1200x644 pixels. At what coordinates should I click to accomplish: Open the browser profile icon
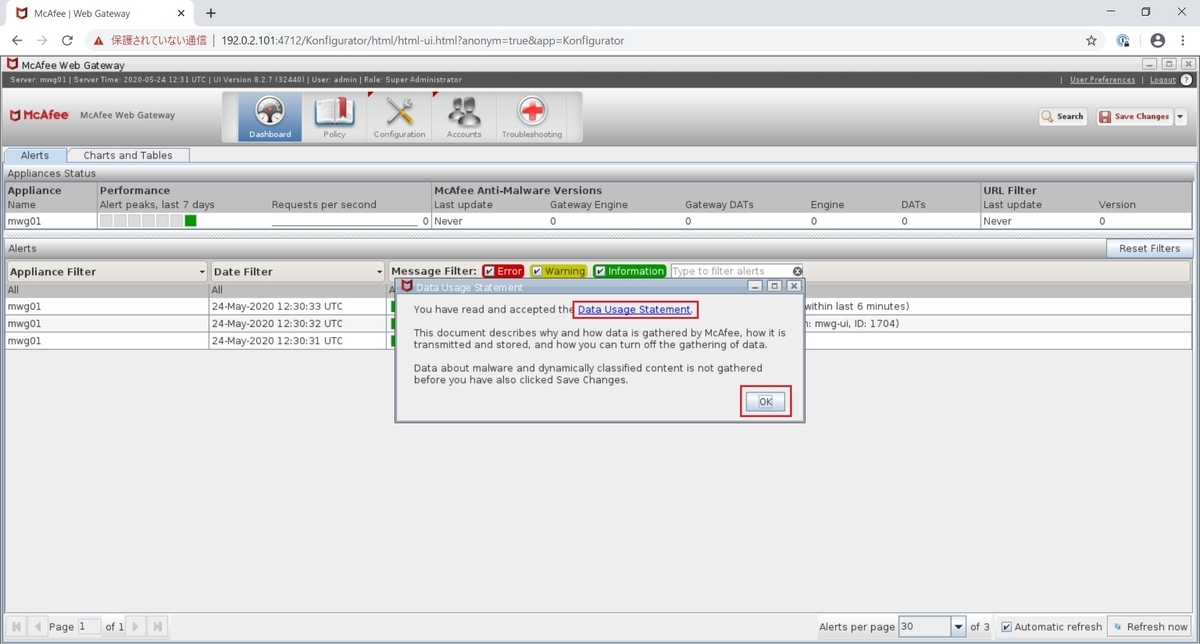1158,40
